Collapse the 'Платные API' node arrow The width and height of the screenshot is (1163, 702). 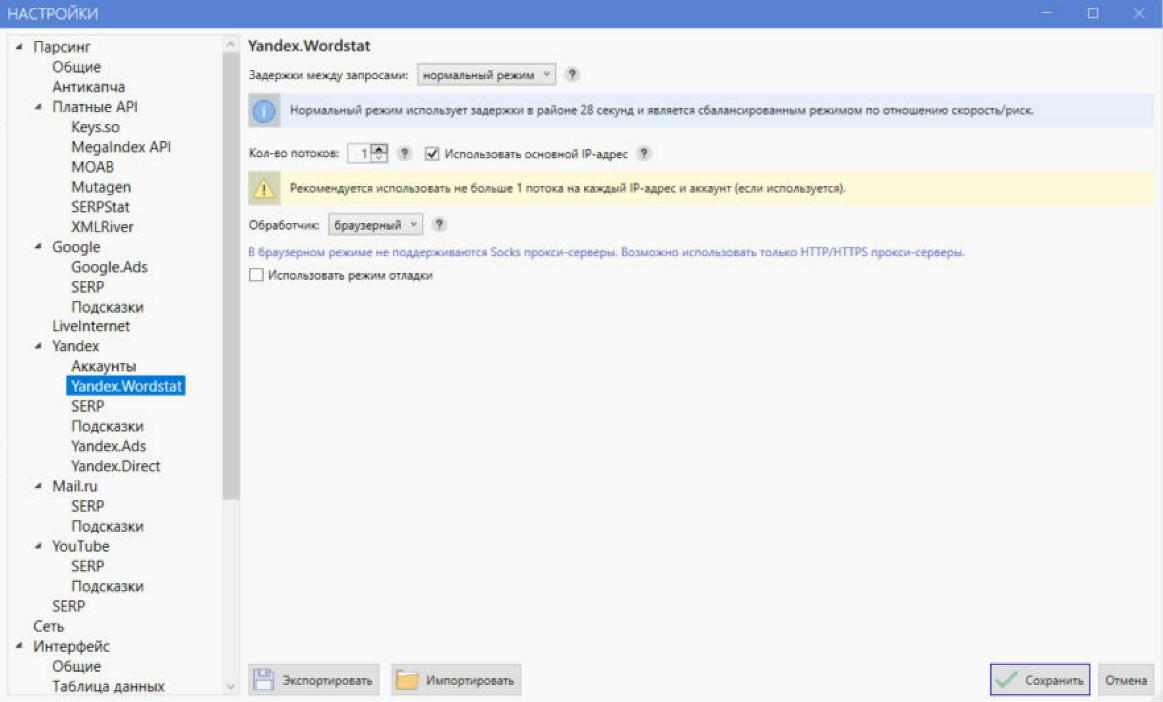click(39, 107)
